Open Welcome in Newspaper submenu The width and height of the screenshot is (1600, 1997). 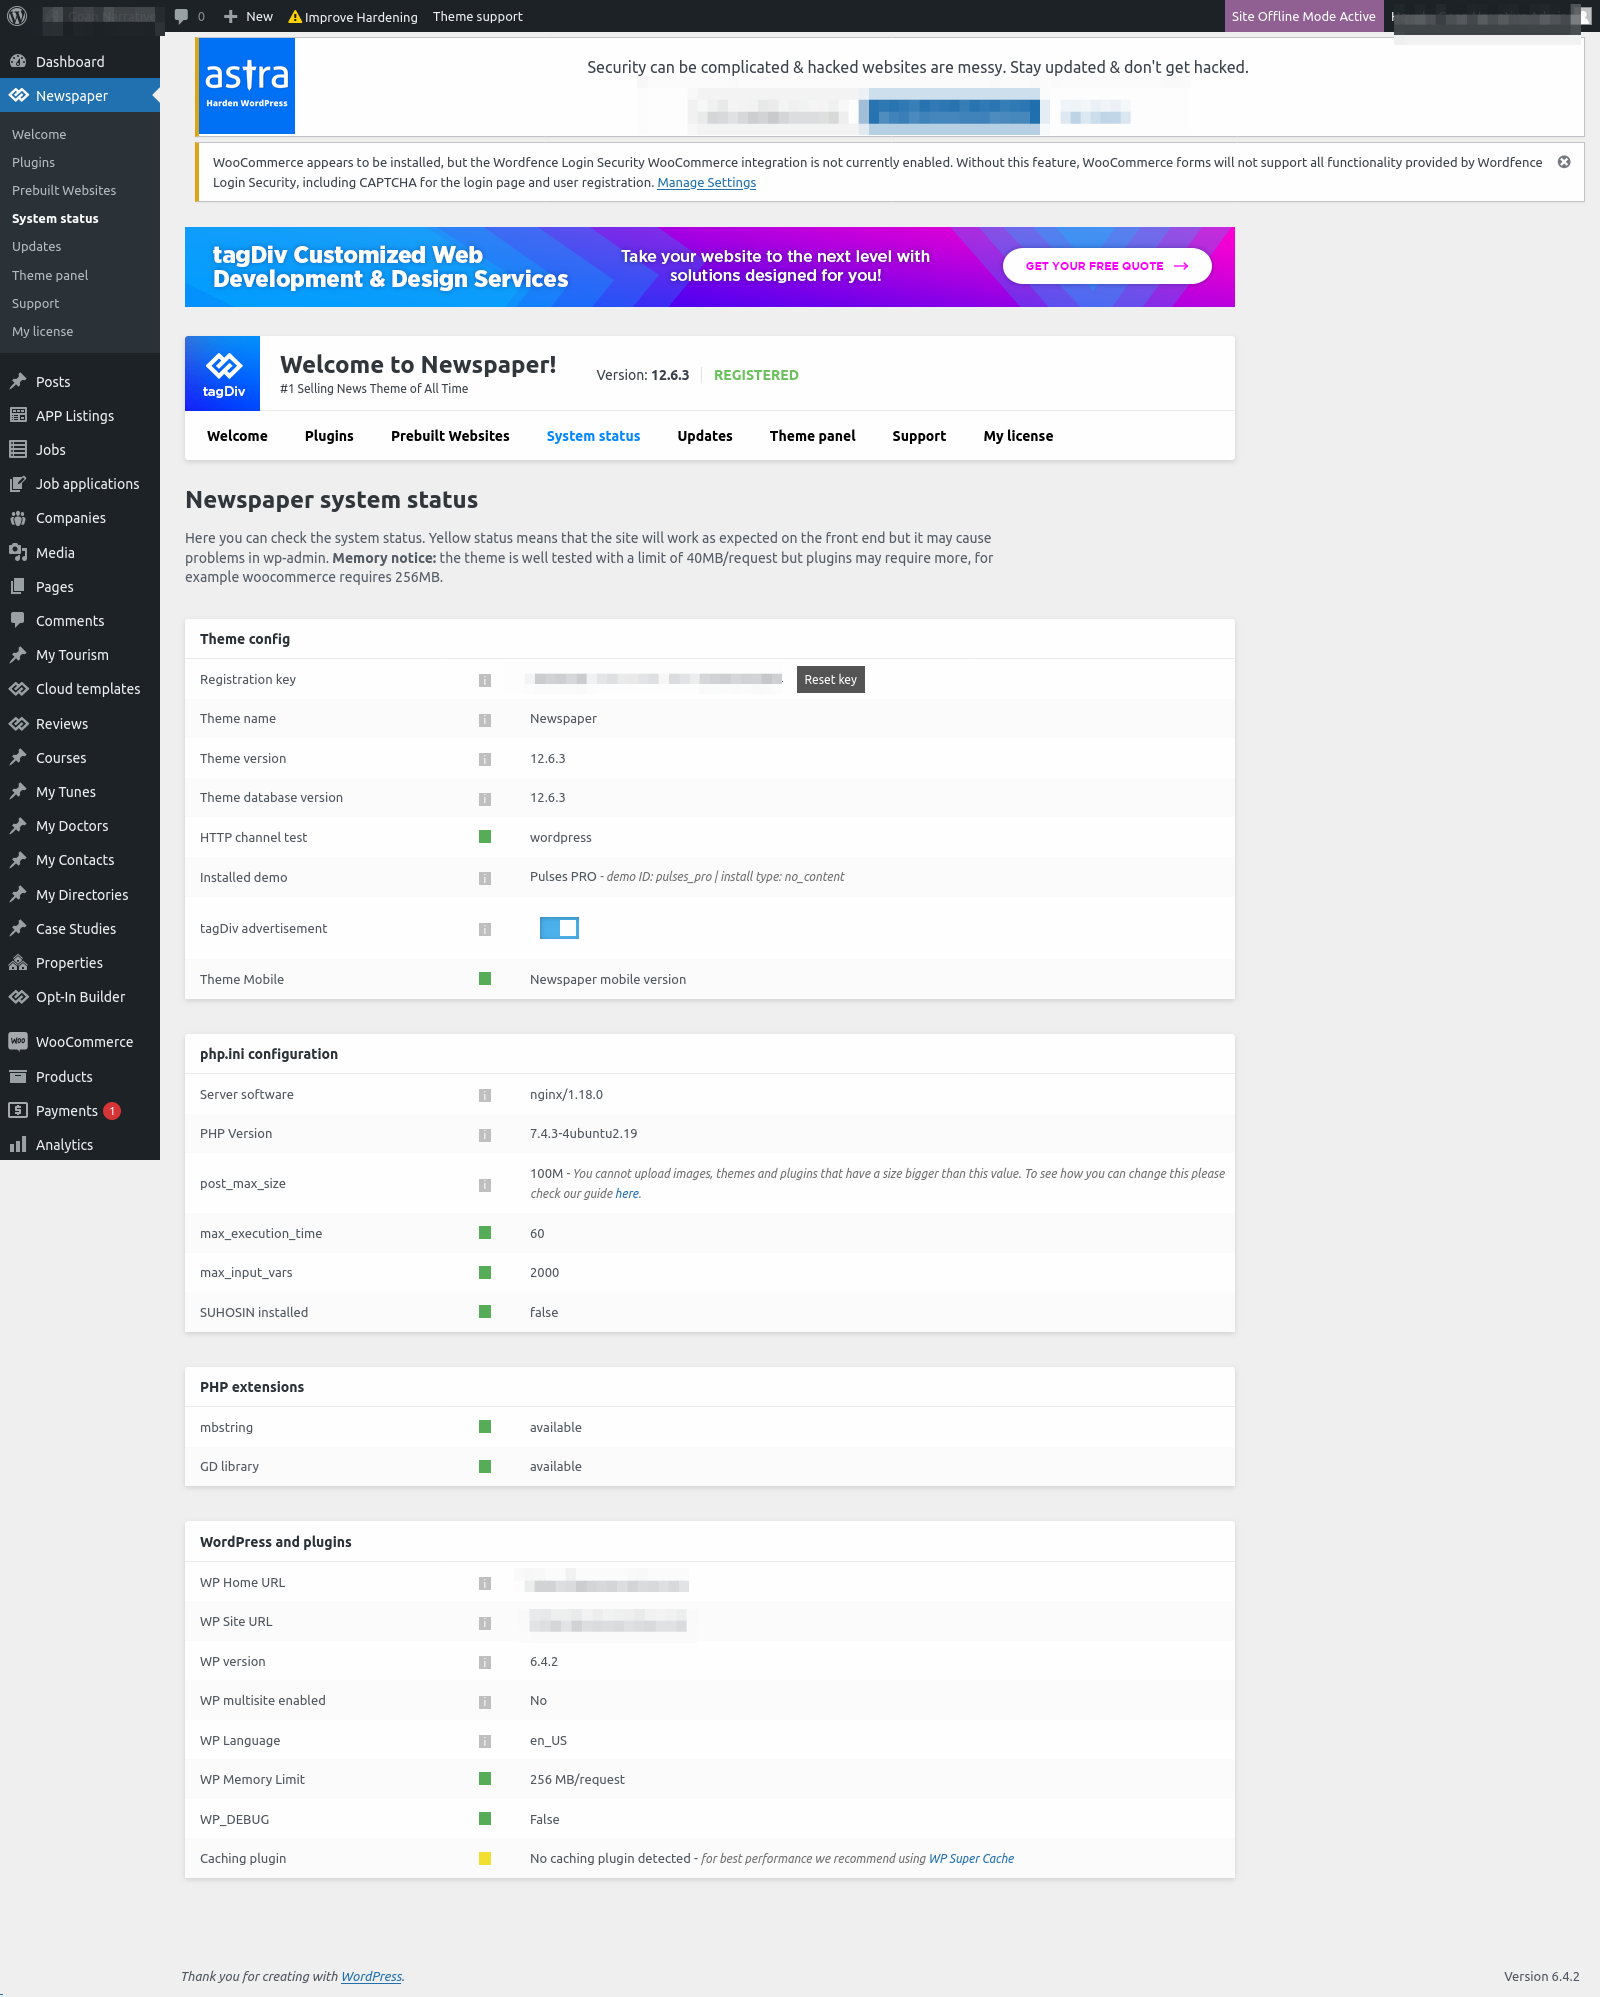39,134
